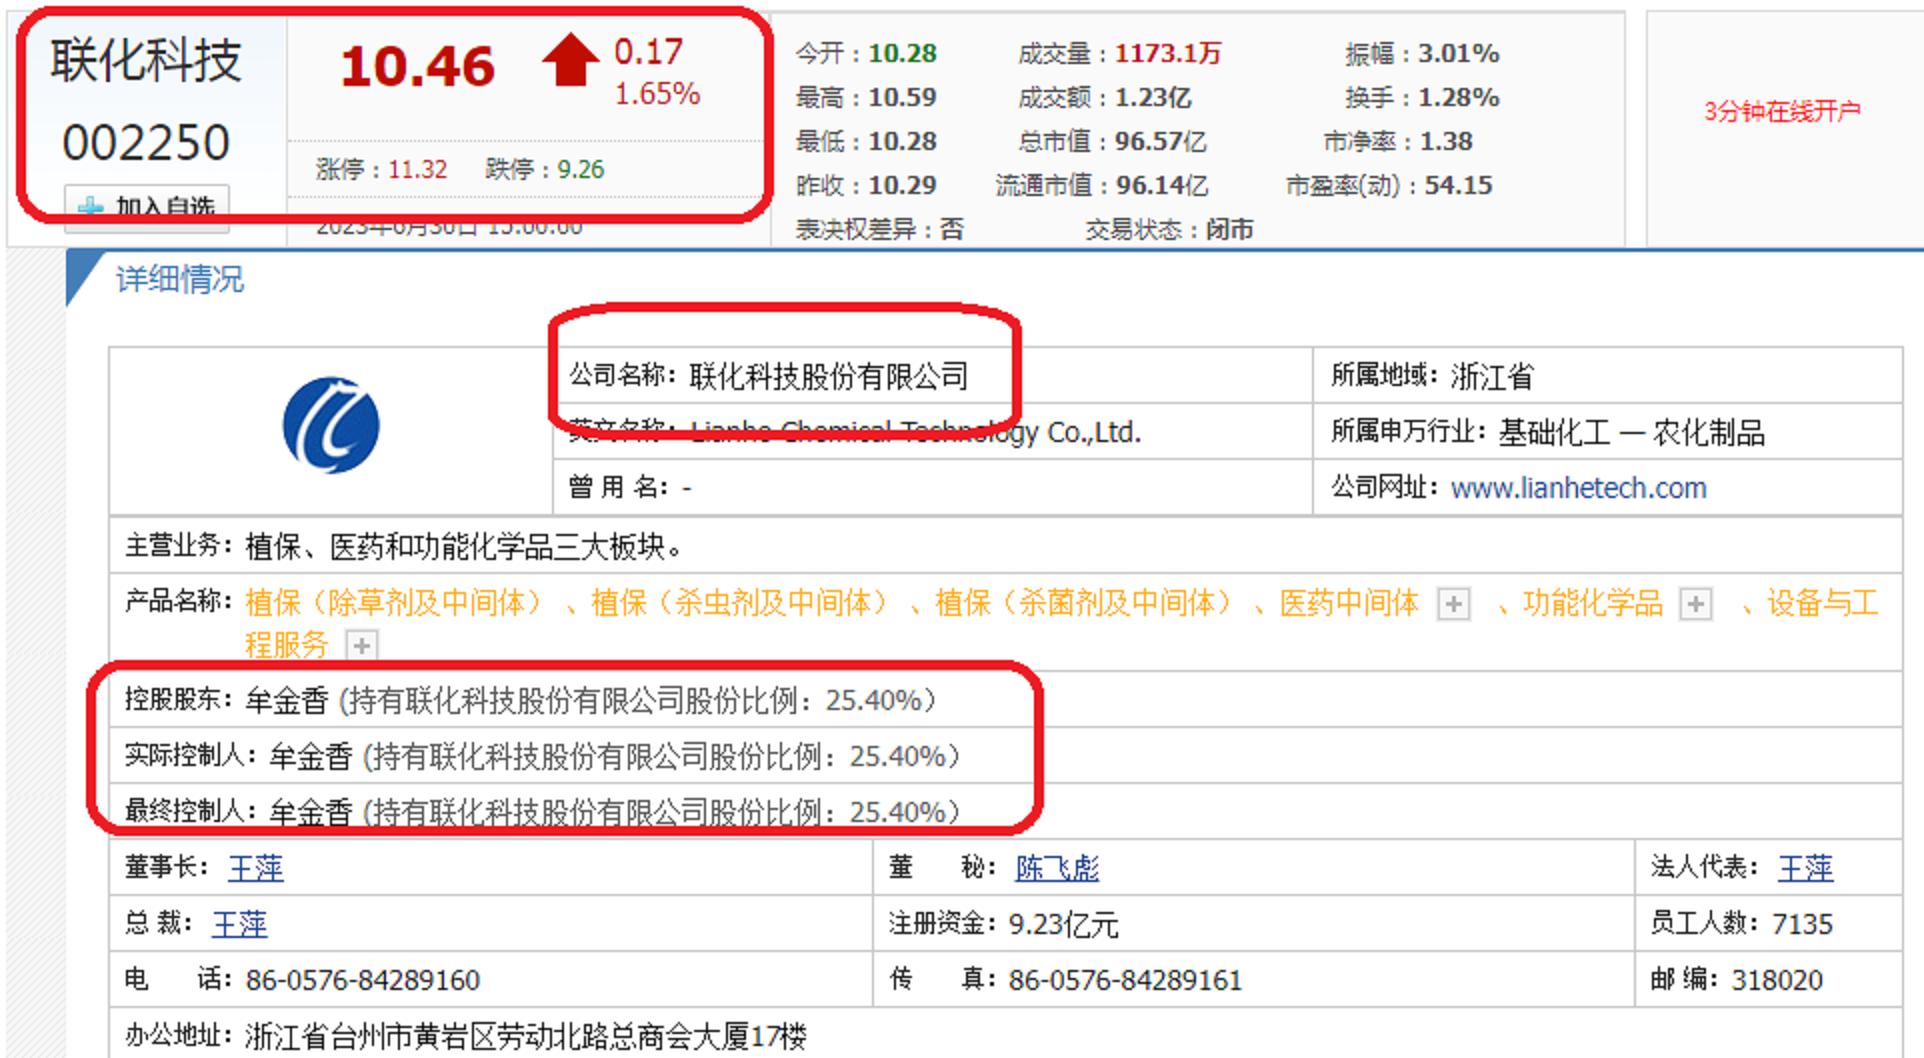Click company name 联化科技股份有限公司
The height and width of the screenshot is (1058, 1924).
(x=829, y=376)
